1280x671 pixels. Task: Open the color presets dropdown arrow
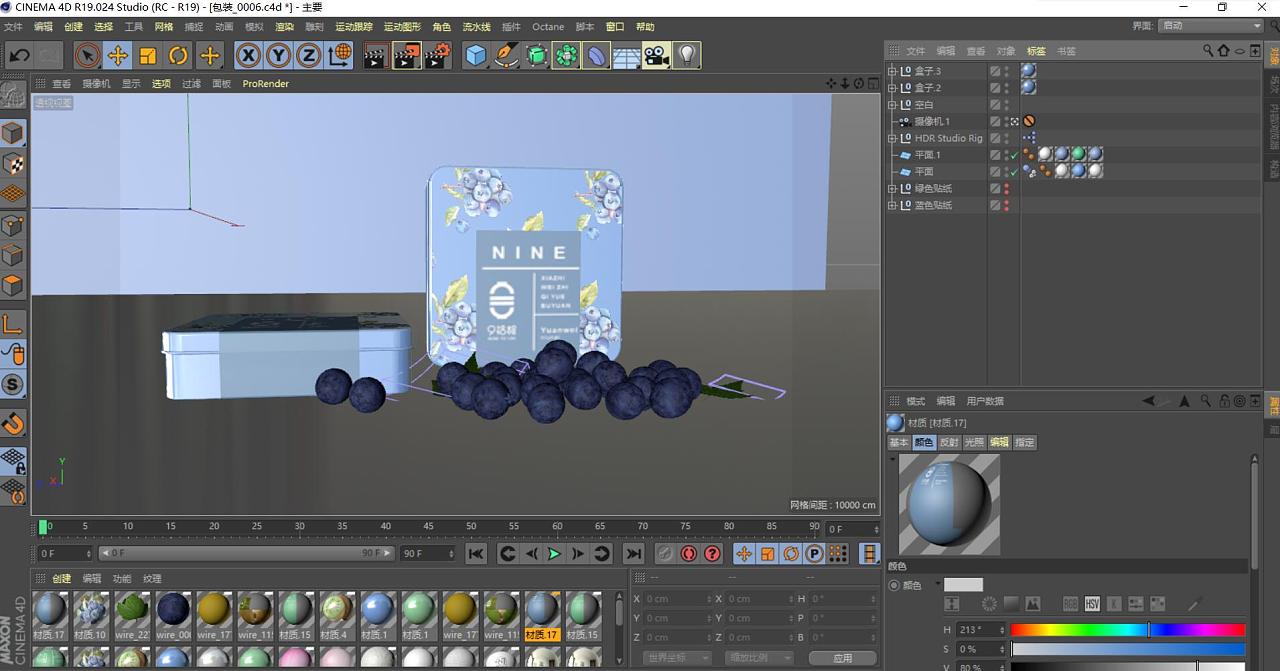(x=938, y=584)
